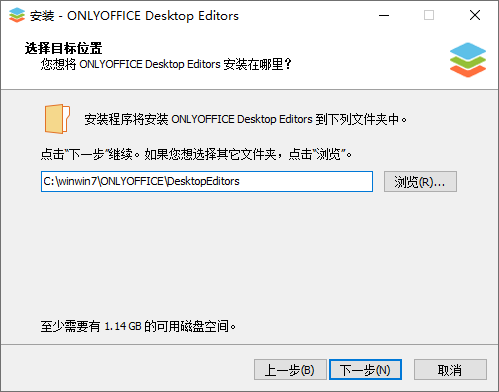Click the window title 安装 - ONLYOFFICE Desktop Editors

click(x=134, y=16)
